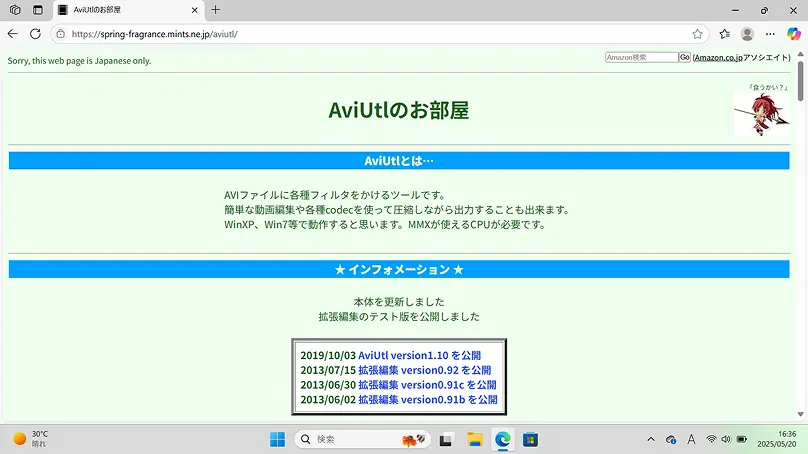Click the taskbar 検索 search box
This screenshot has height=454, width=808.
363,440
